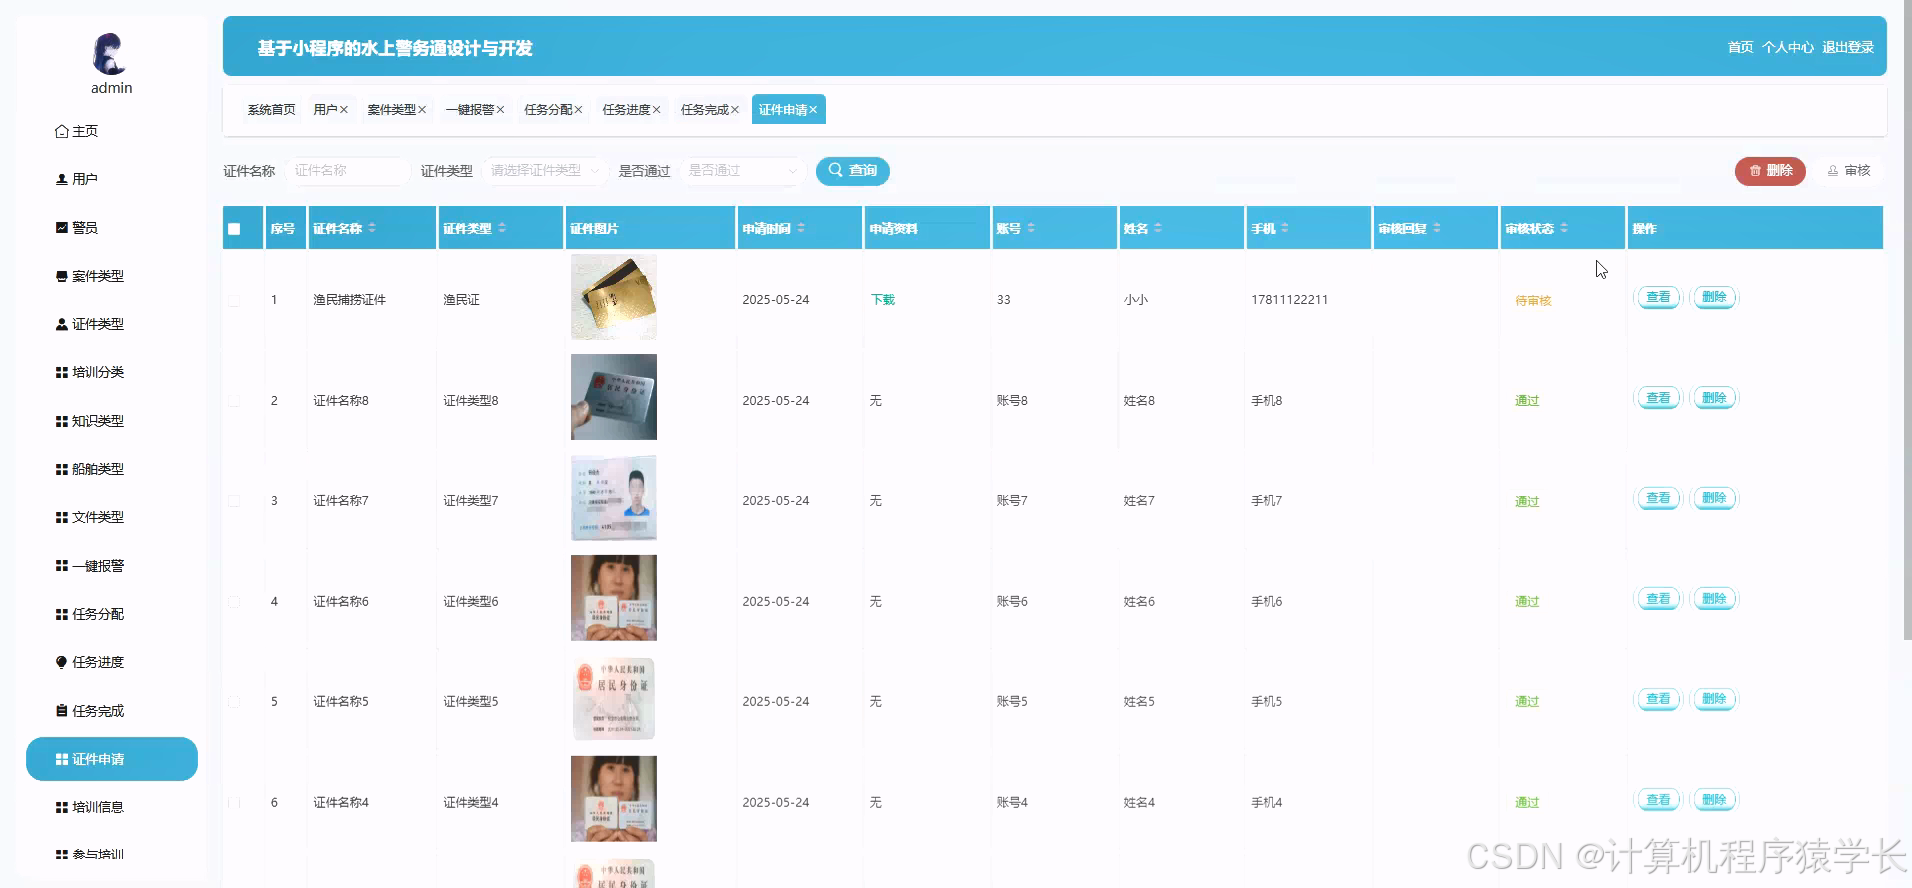Open 知识类型 in sidebar
1912x888 pixels.
pyautogui.click(x=90, y=421)
